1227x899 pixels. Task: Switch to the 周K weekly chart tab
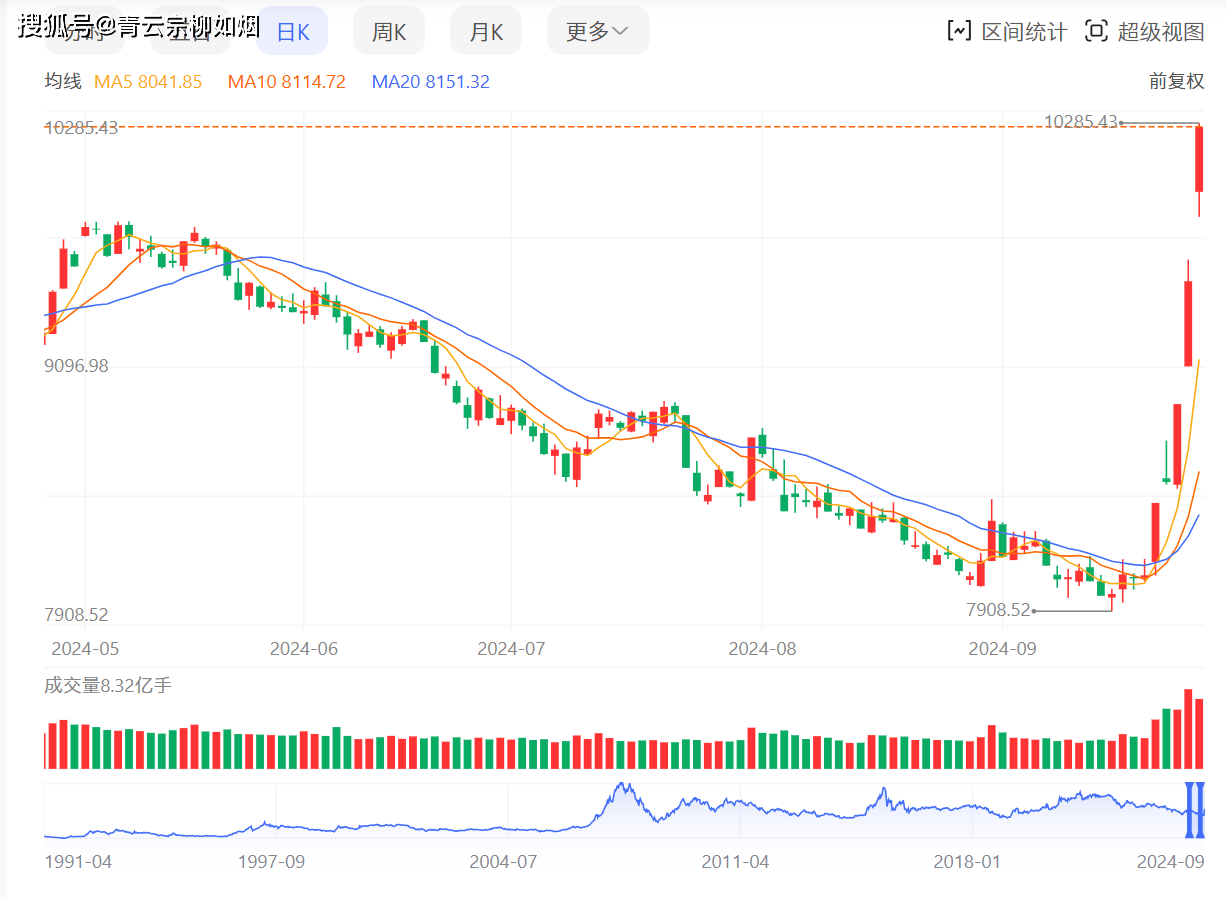click(388, 31)
